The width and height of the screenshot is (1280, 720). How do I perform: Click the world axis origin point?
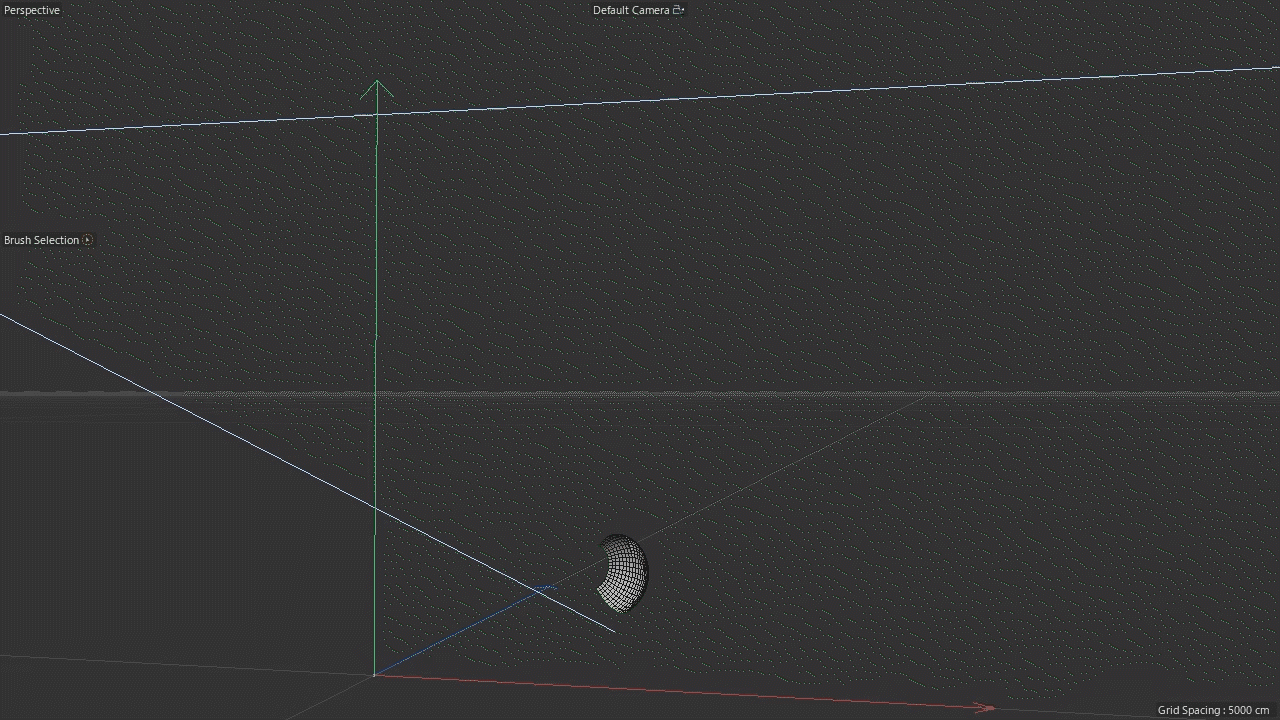click(x=375, y=675)
